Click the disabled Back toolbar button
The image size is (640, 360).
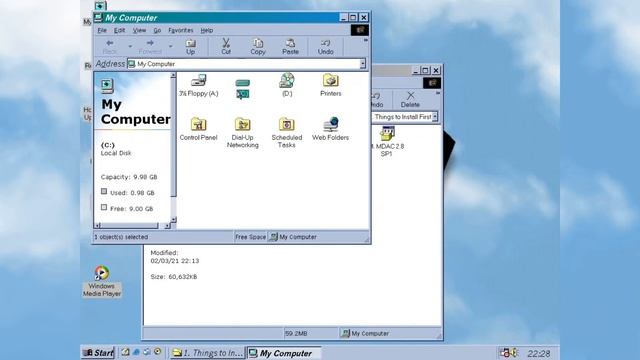point(109,47)
